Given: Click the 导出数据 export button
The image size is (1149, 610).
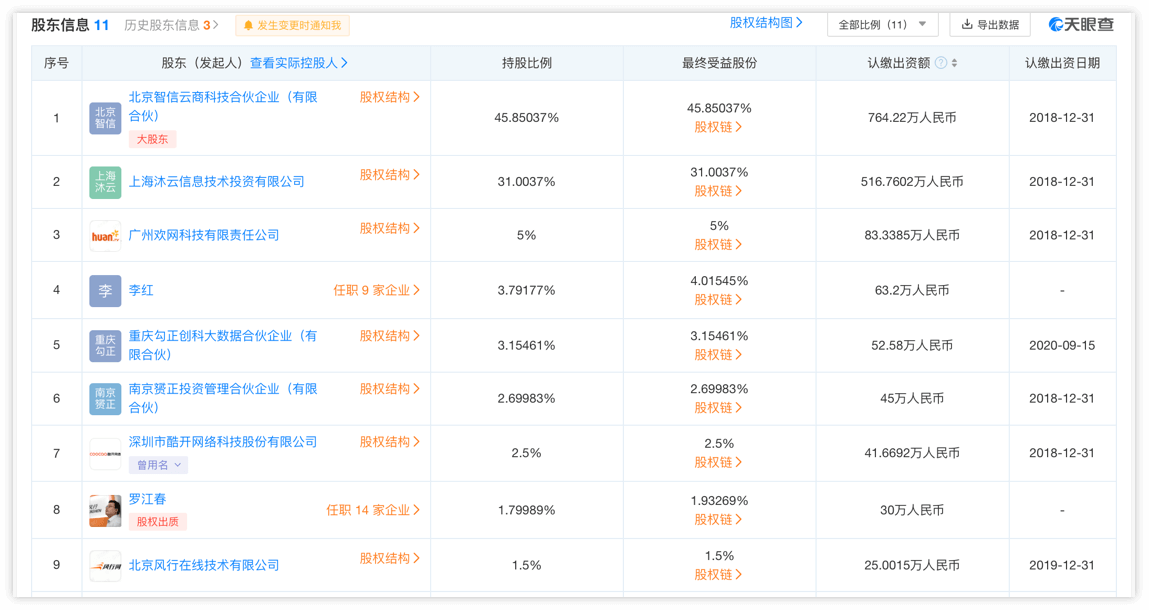Looking at the screenshot, I should pos(990,25).
